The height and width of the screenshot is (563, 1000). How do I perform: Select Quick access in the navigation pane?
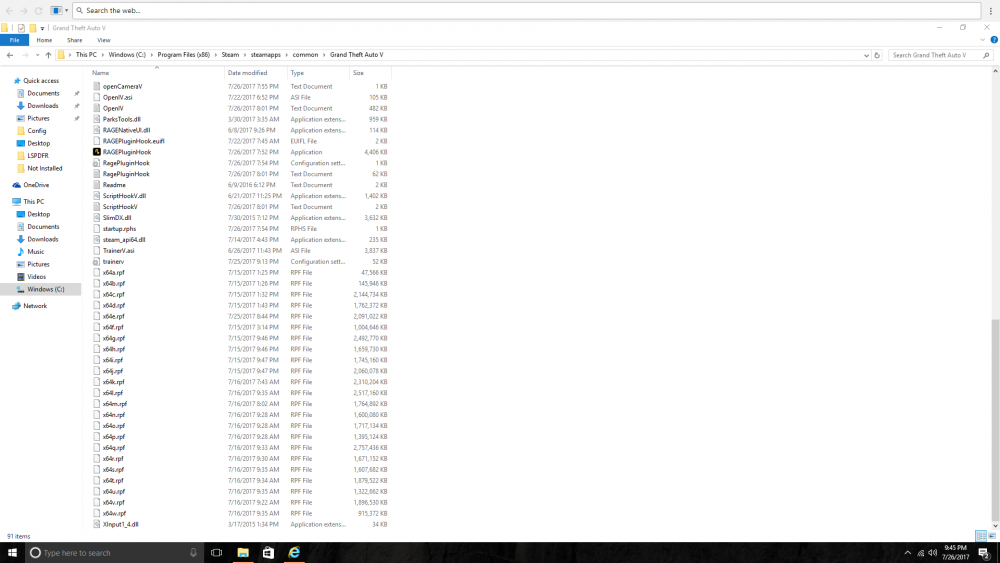click(x=41, y=81)
